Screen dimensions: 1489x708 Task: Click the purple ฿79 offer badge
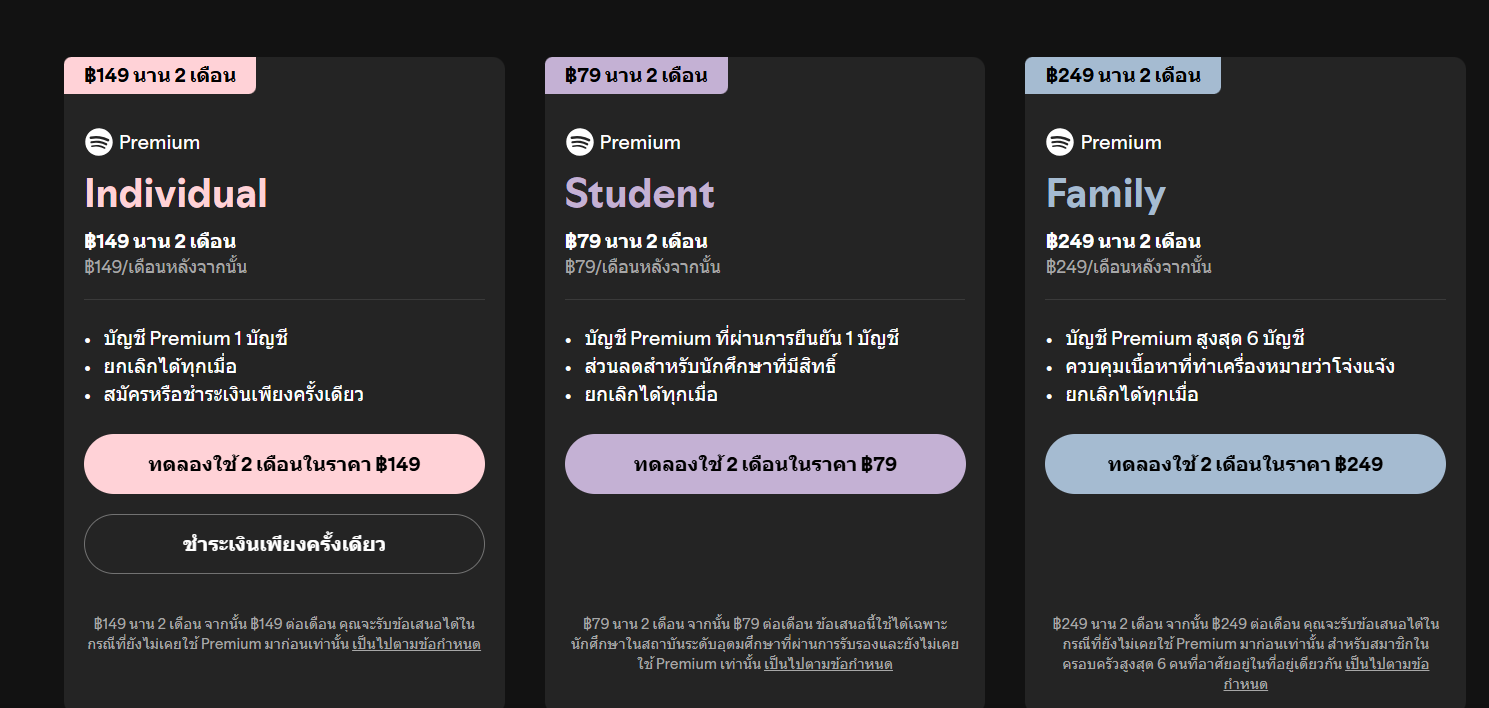(x=636, y=76)
